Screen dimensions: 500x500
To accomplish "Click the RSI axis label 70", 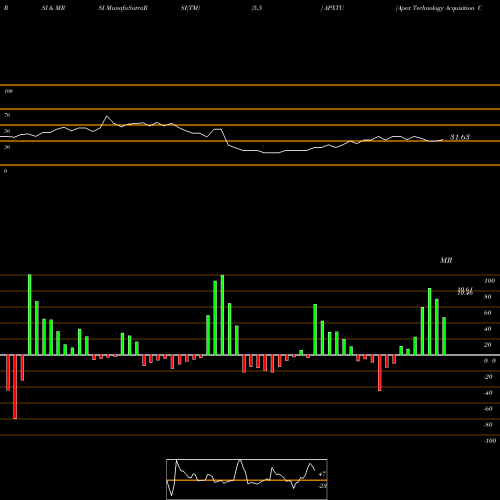I will (x=7, y=115).
